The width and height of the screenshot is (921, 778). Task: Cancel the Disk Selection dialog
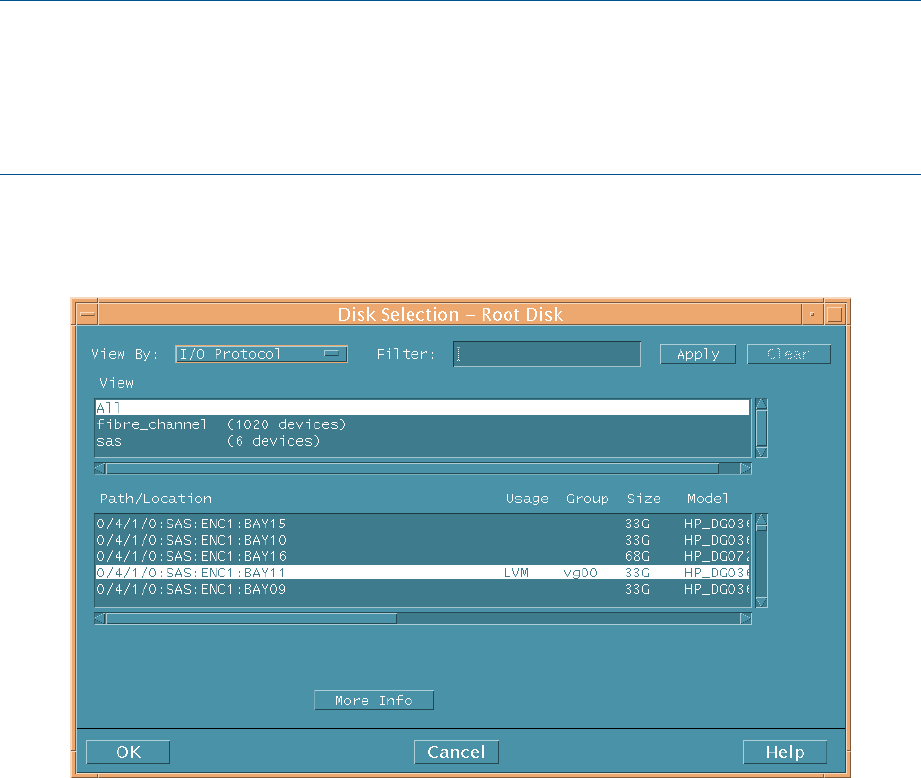click(x=456, y=752)
